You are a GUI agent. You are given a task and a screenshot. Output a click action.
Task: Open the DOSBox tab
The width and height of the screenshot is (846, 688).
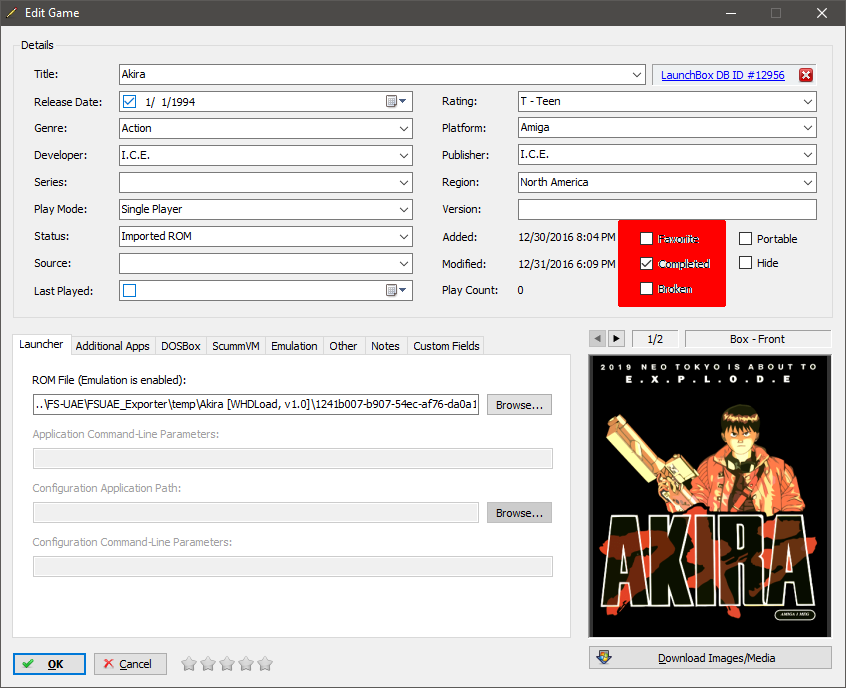[181, 346]
